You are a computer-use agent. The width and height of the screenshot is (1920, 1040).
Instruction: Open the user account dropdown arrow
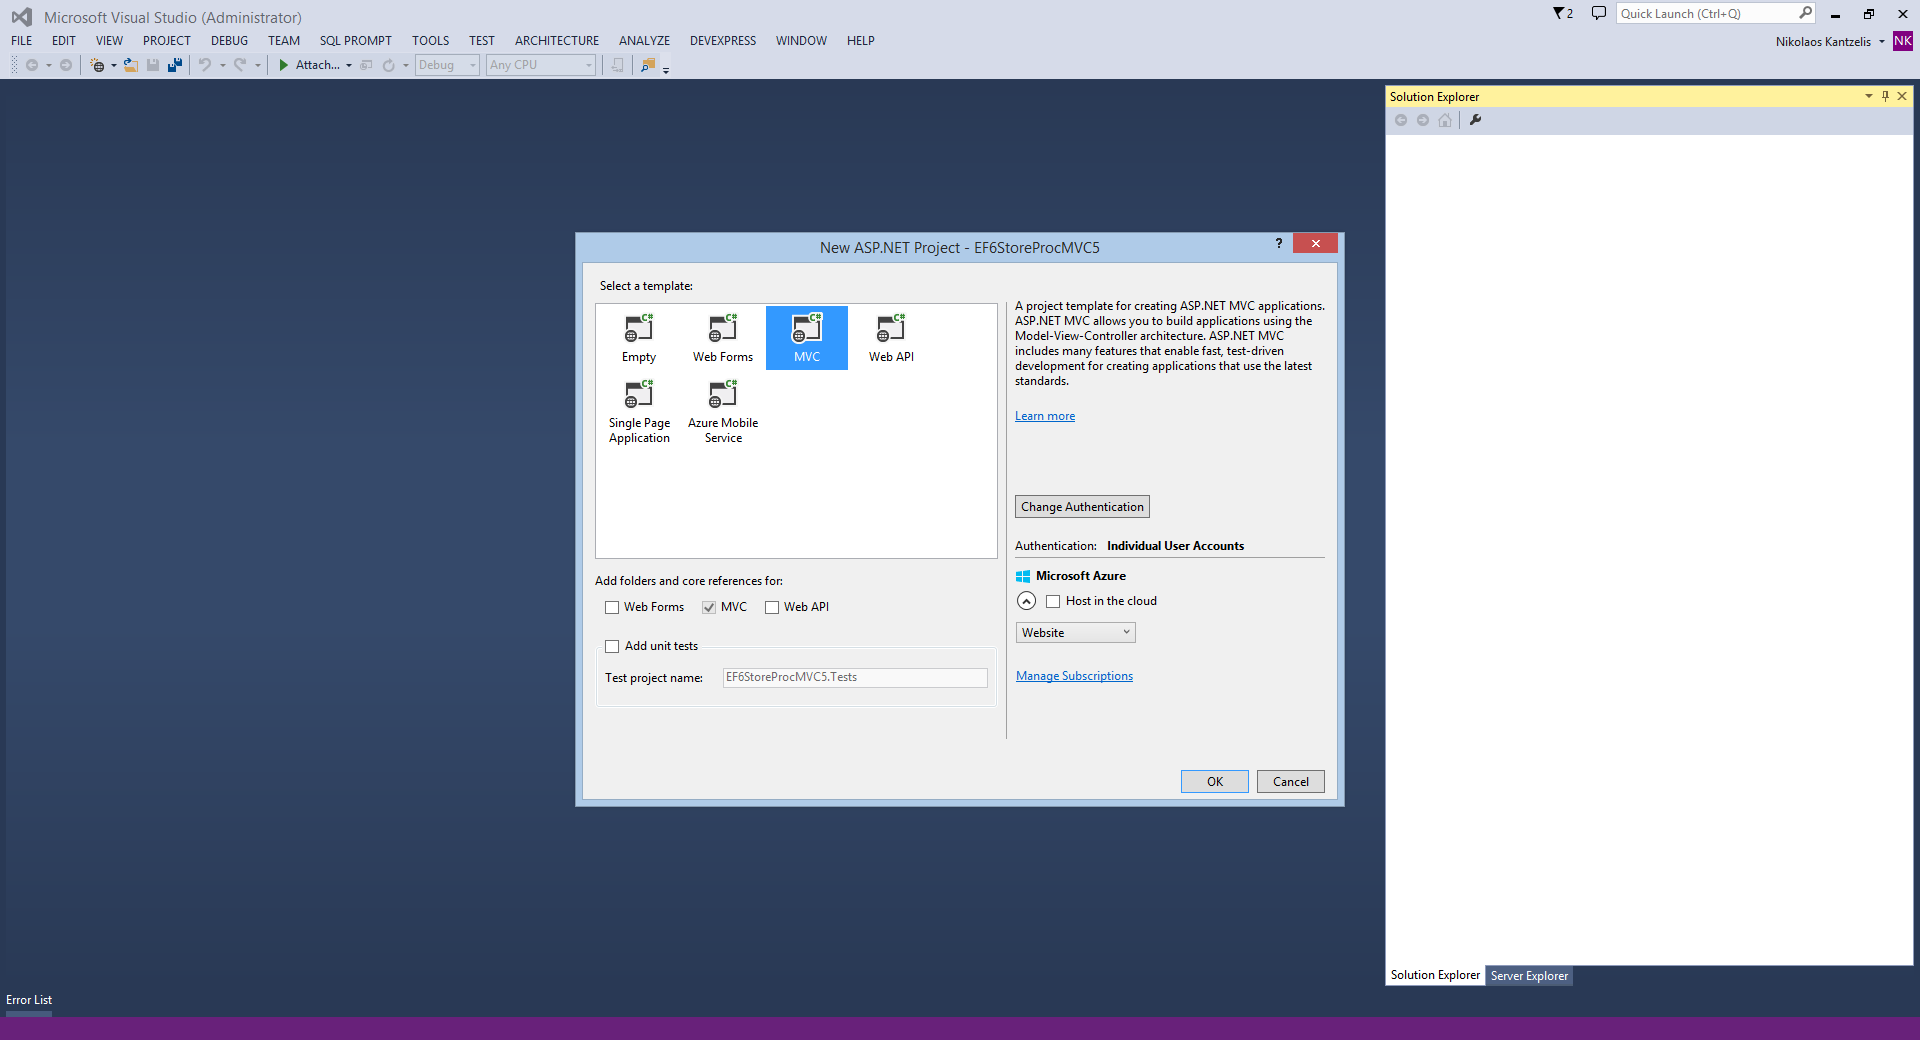1881,41
